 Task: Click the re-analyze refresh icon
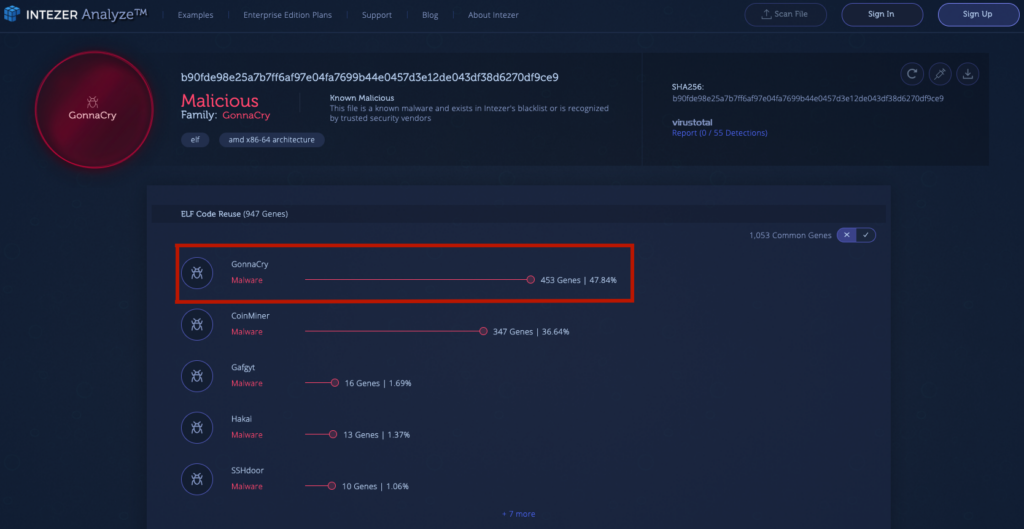(x=912, y=74)
